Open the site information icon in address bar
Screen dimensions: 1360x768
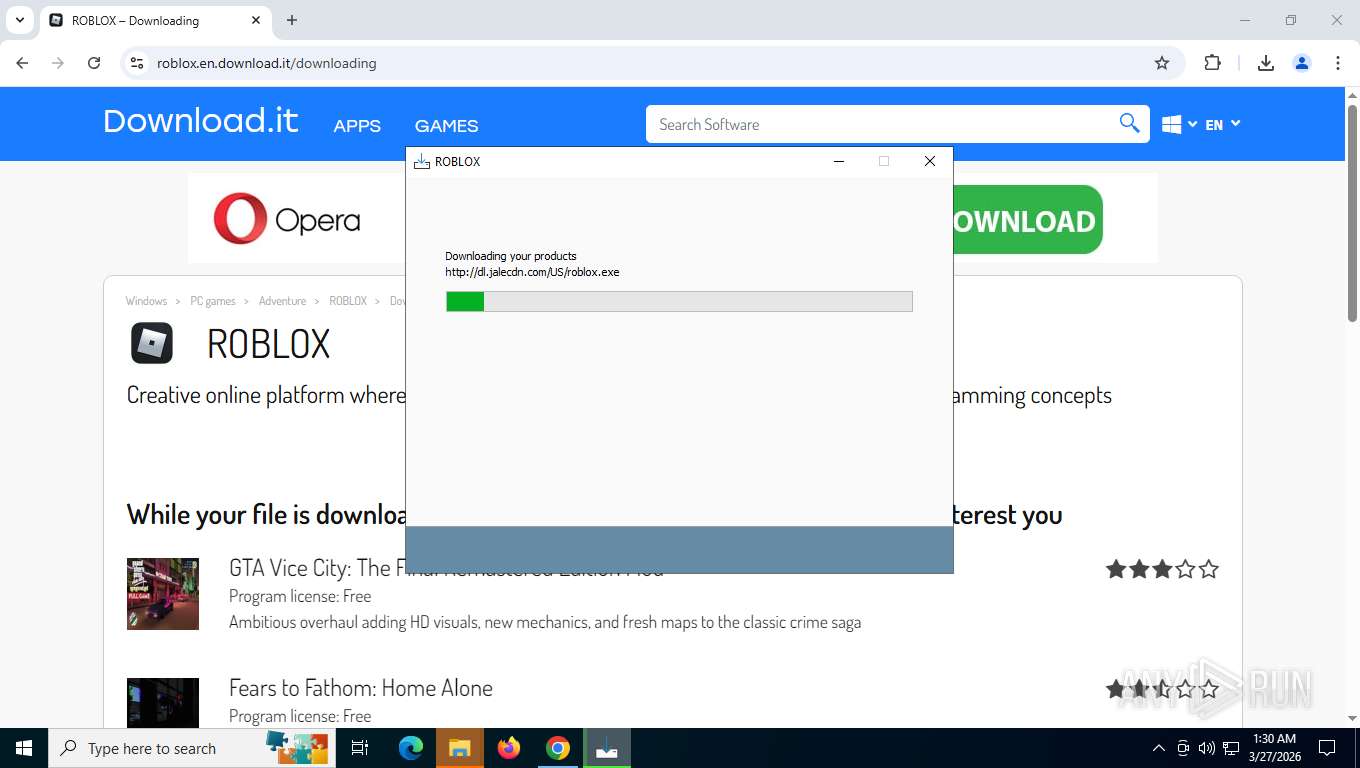[137, 63]
